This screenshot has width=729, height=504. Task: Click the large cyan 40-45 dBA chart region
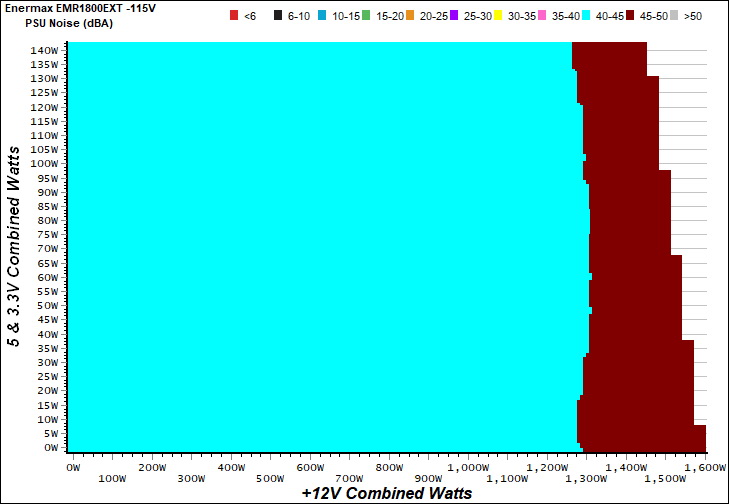pyautogui.click(x=320, y=246)
